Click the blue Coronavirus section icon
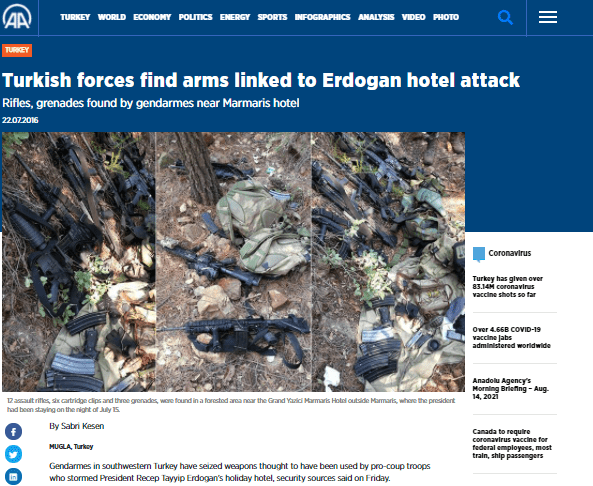This screenshot has width=593, height=486. point(479,254)
